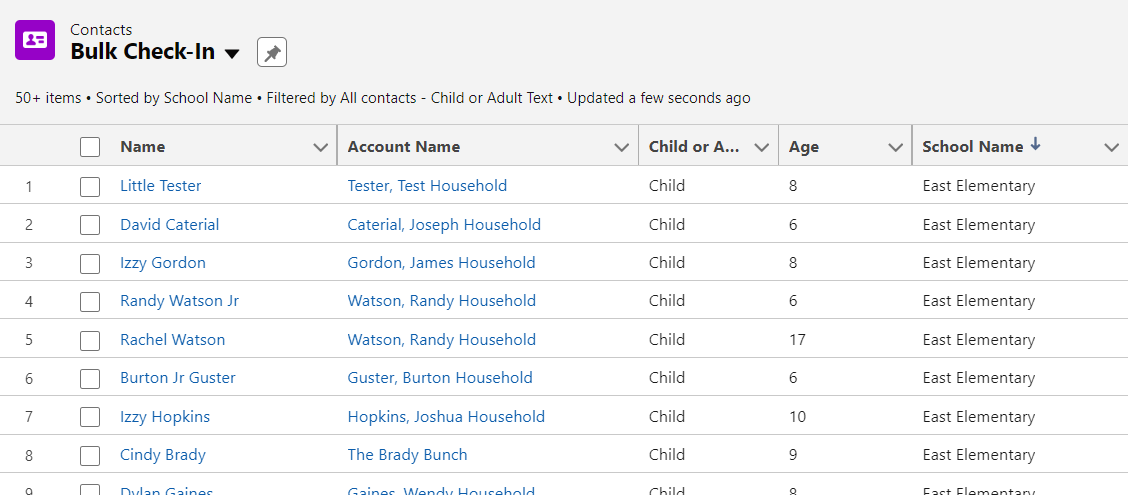This screenshot has height=495, width=1128.
Task: Toggle the select-all rows checkbox
Action: click(x=90, y=147)
